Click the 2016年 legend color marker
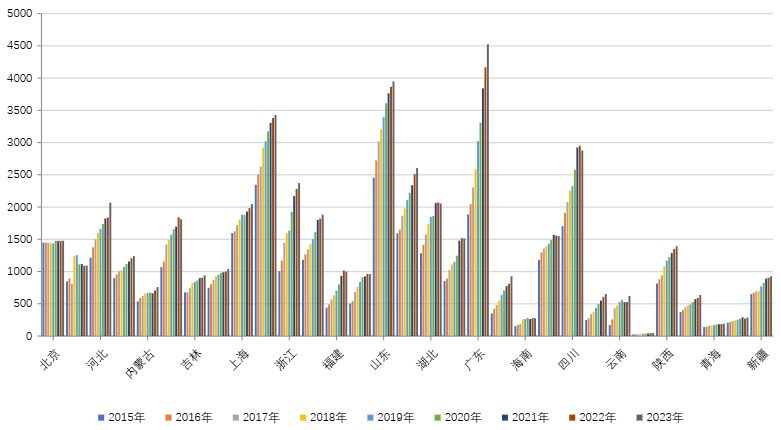781x430 pixels. tap(166, 416)
